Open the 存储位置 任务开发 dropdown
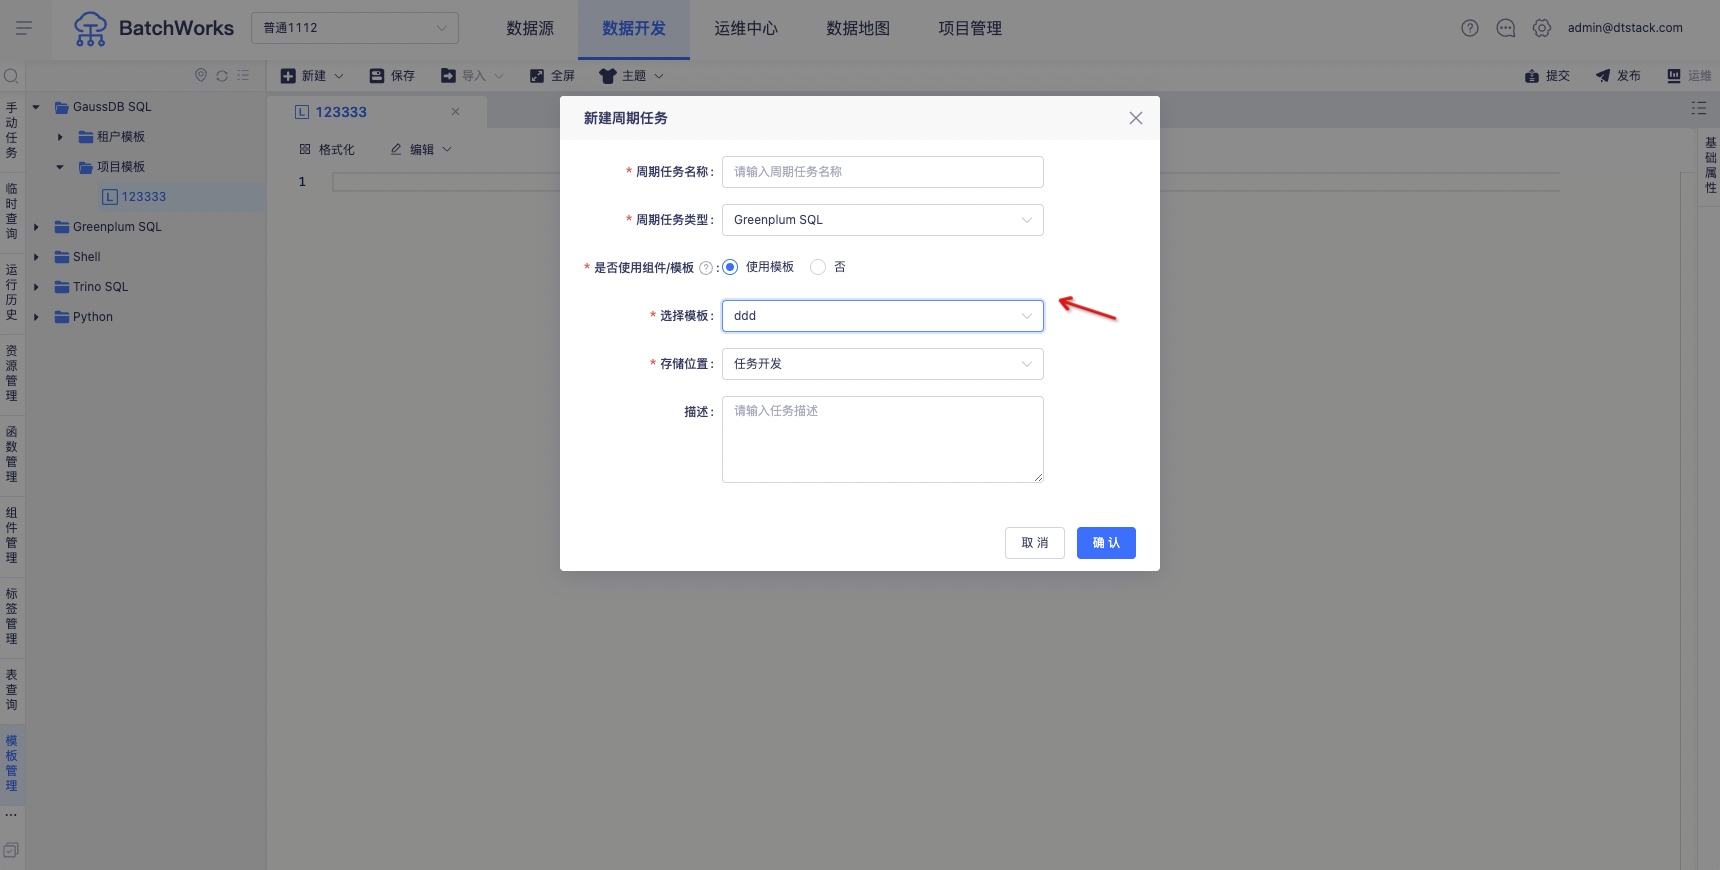 883,364
